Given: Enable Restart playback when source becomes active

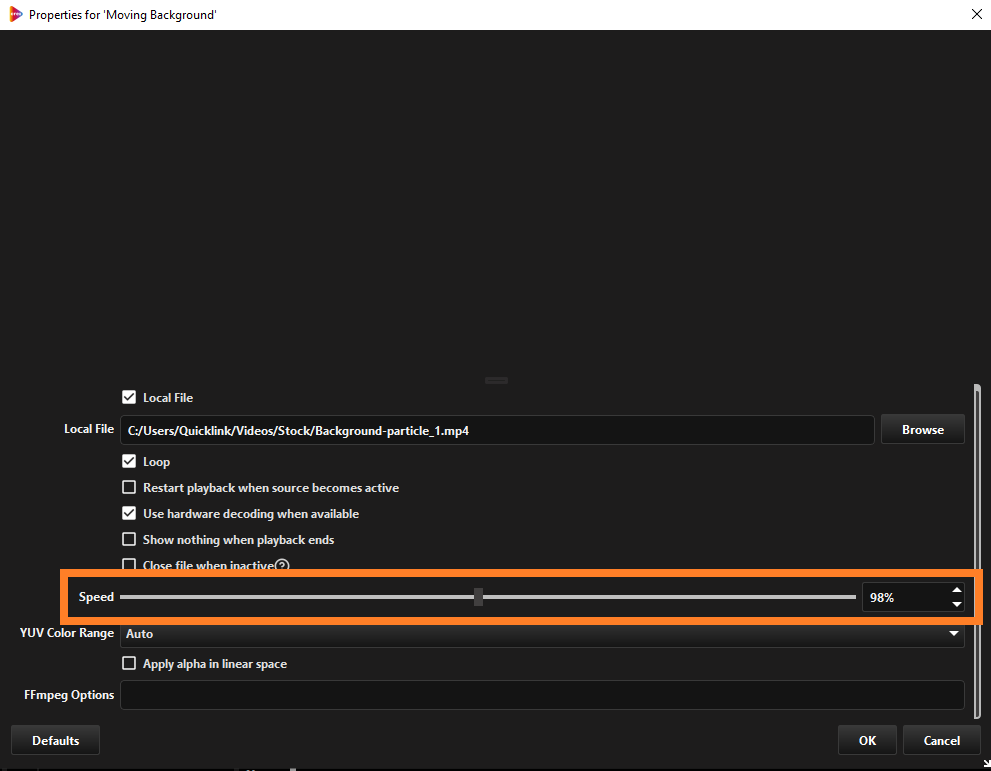Looking at the screenshot, I should [129, 487].
